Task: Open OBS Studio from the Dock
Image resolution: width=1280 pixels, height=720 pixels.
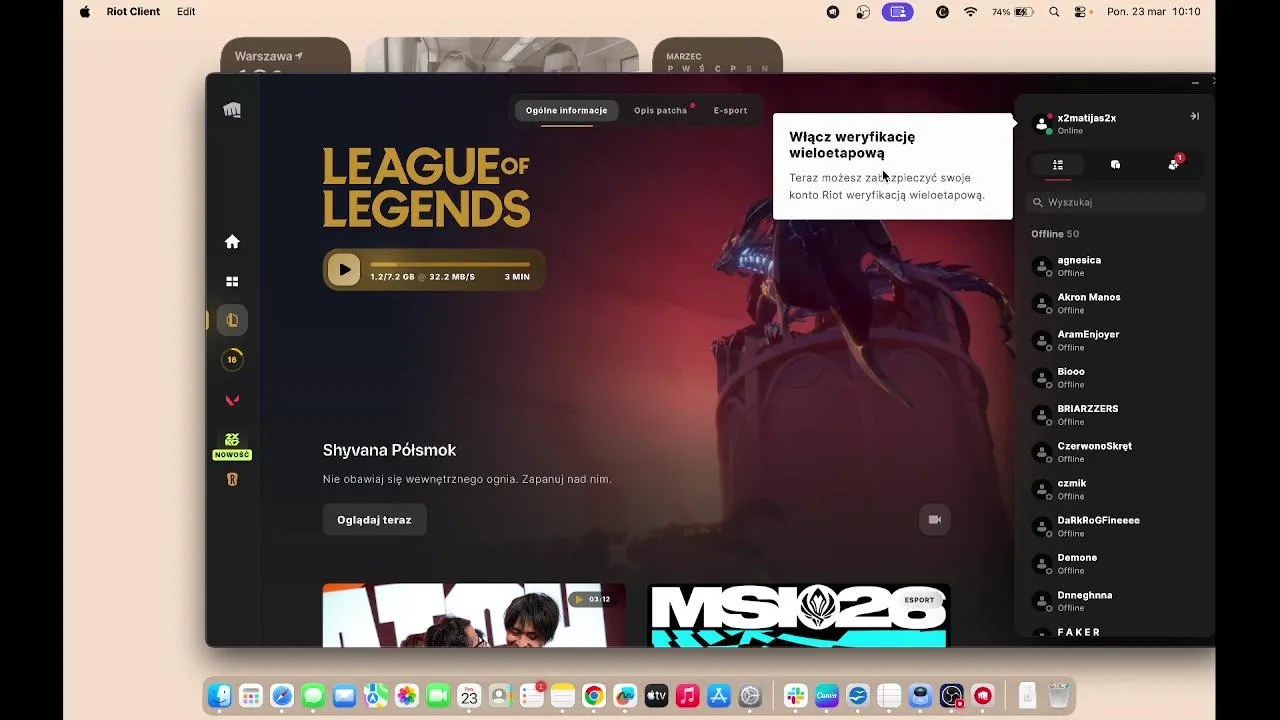Action: pos(952,696)
